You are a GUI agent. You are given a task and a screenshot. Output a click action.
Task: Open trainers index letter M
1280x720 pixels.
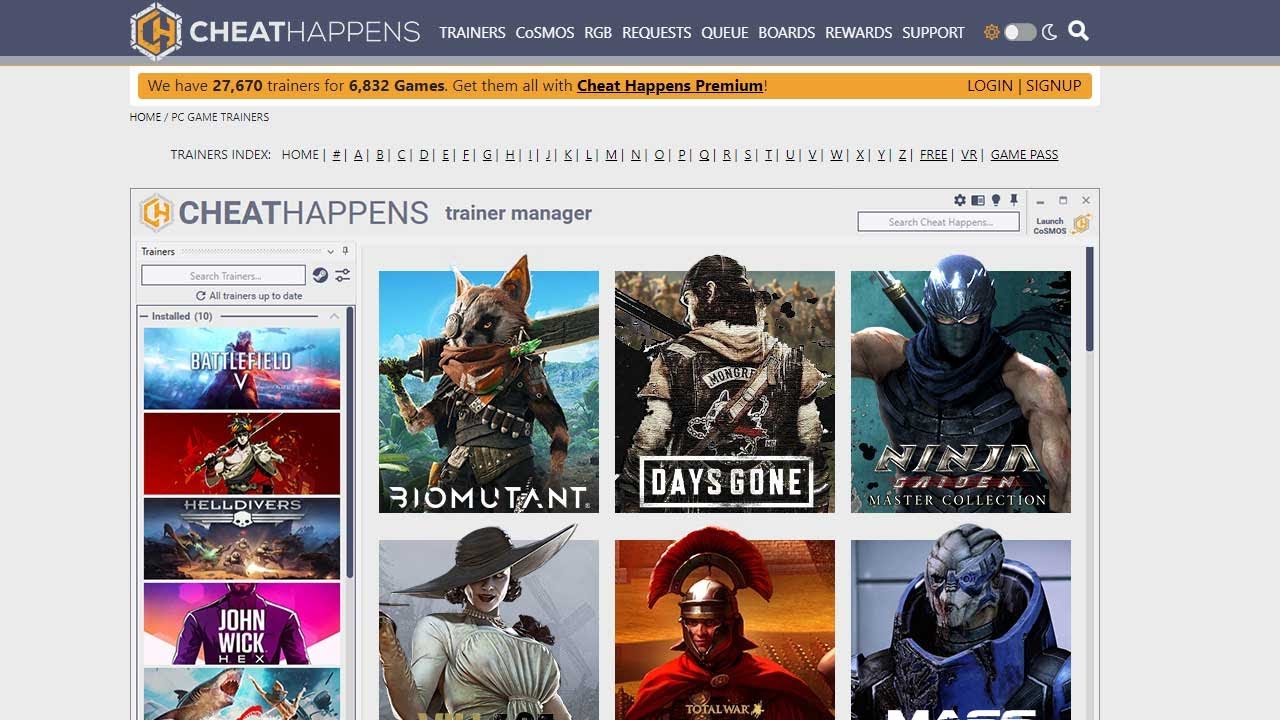pyautogui.click(x=611, y=155)
